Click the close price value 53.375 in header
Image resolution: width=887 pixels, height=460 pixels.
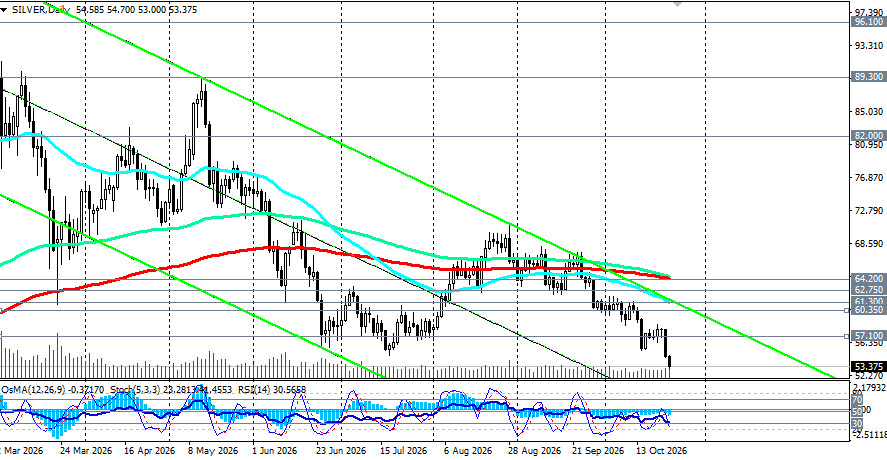(x=183, y=10)
